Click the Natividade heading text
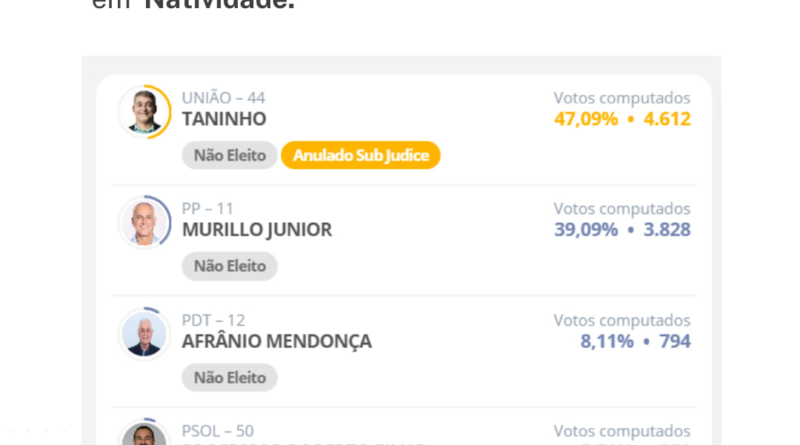This screenshot has height=445, width=800. click(219, 5)
